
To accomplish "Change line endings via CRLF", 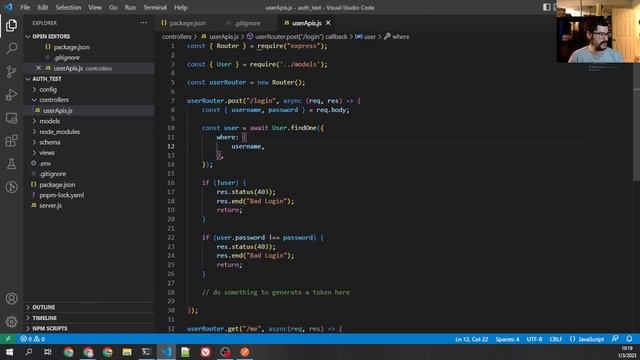I will [556, 339].
